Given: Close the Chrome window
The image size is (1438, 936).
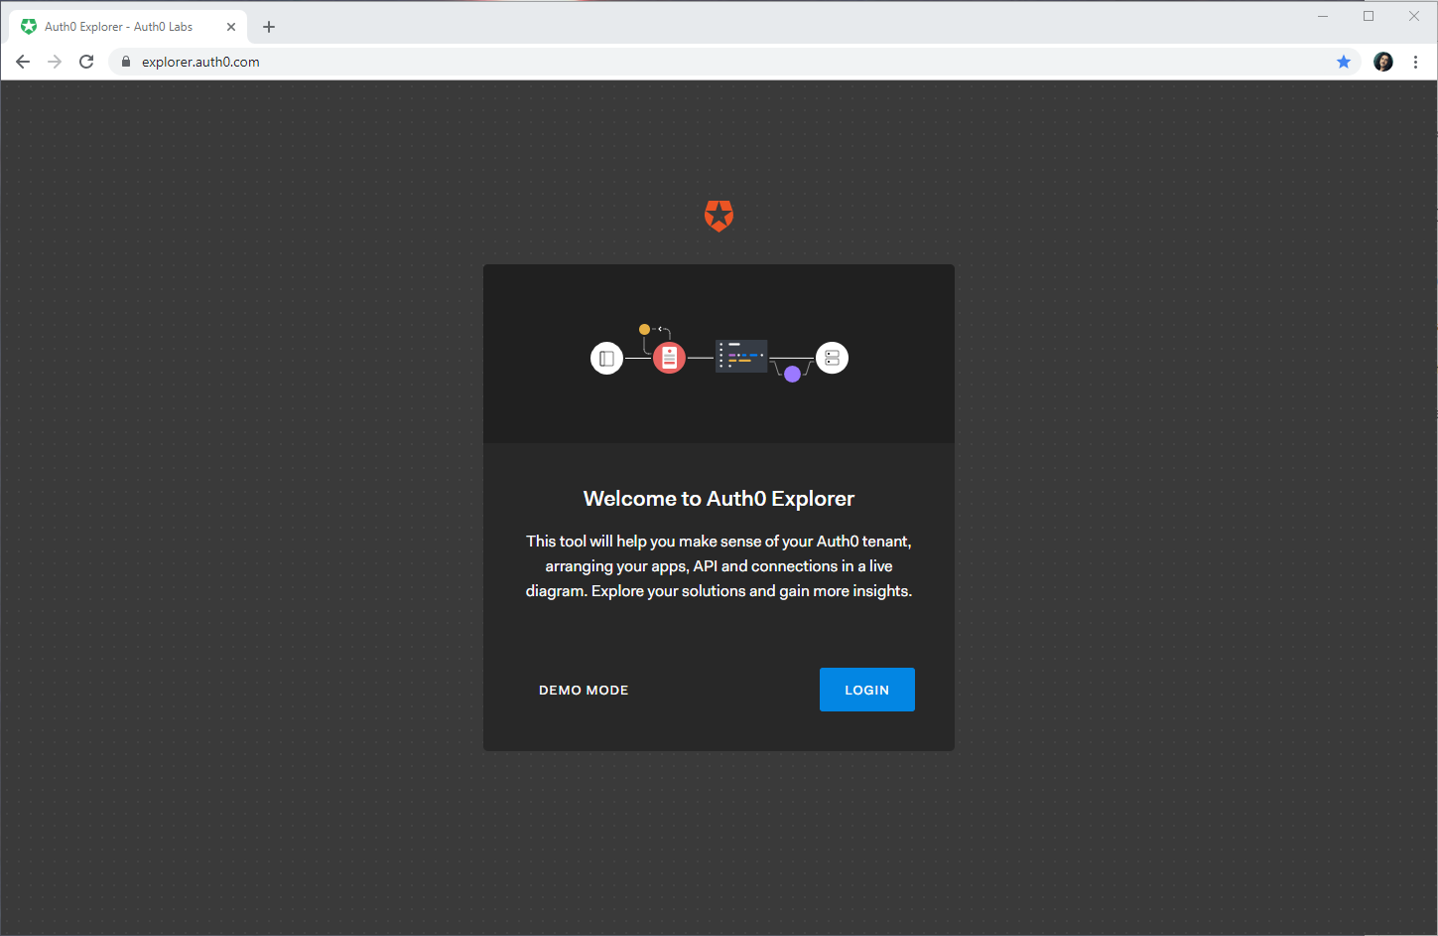Looking at the screenshot, I should pos(1414,16).
